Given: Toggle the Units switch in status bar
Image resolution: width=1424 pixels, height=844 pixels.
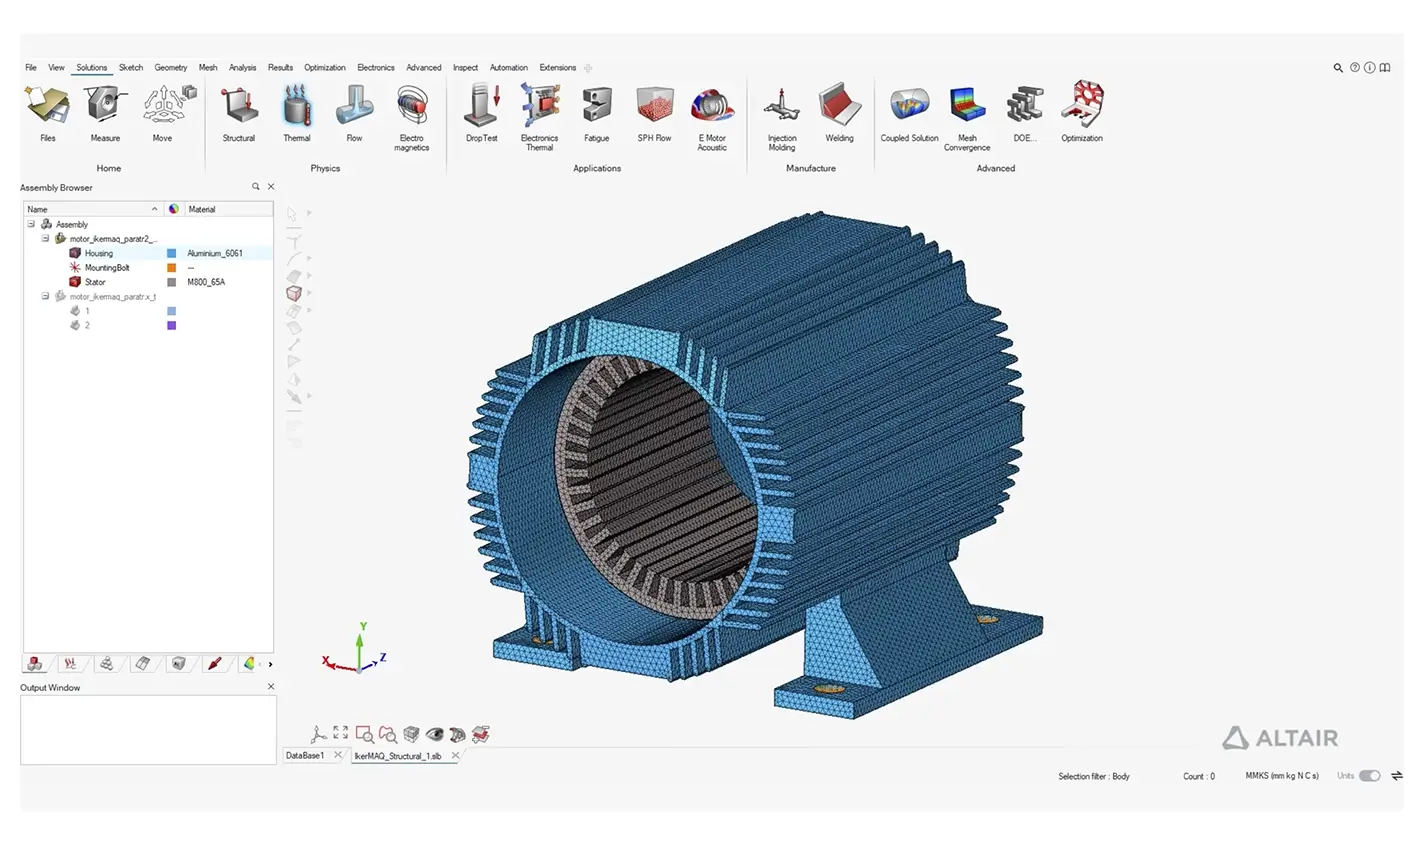Looking at the screenshot, I should 1369,776.
